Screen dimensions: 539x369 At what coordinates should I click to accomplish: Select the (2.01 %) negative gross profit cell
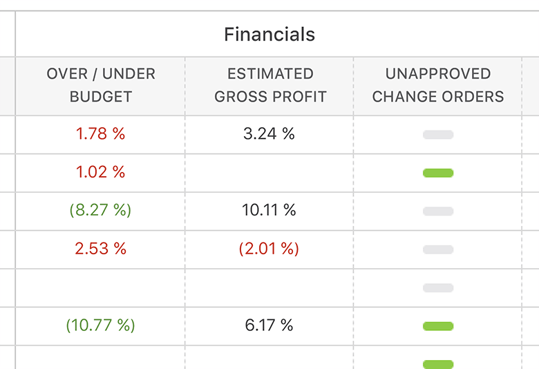(x=269, y=249)
